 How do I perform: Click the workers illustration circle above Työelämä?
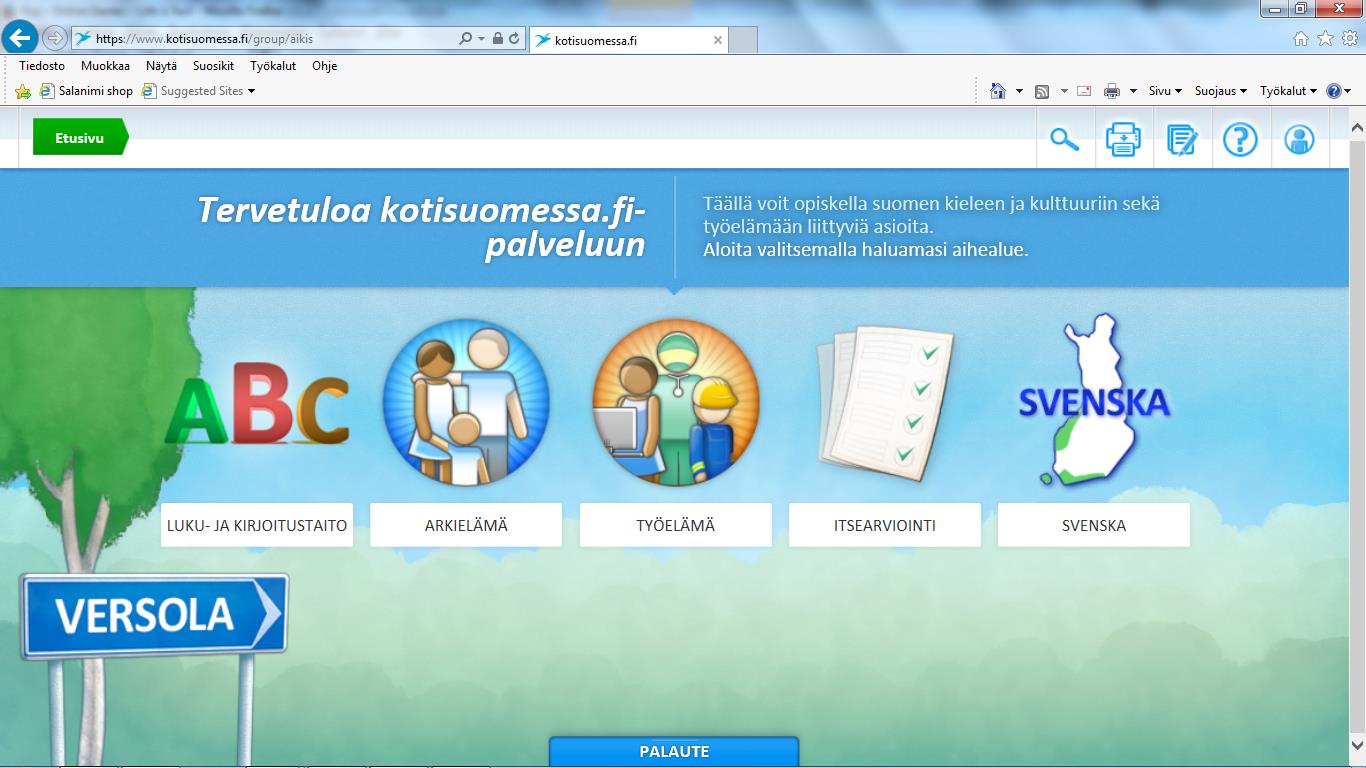click(676, 402)
